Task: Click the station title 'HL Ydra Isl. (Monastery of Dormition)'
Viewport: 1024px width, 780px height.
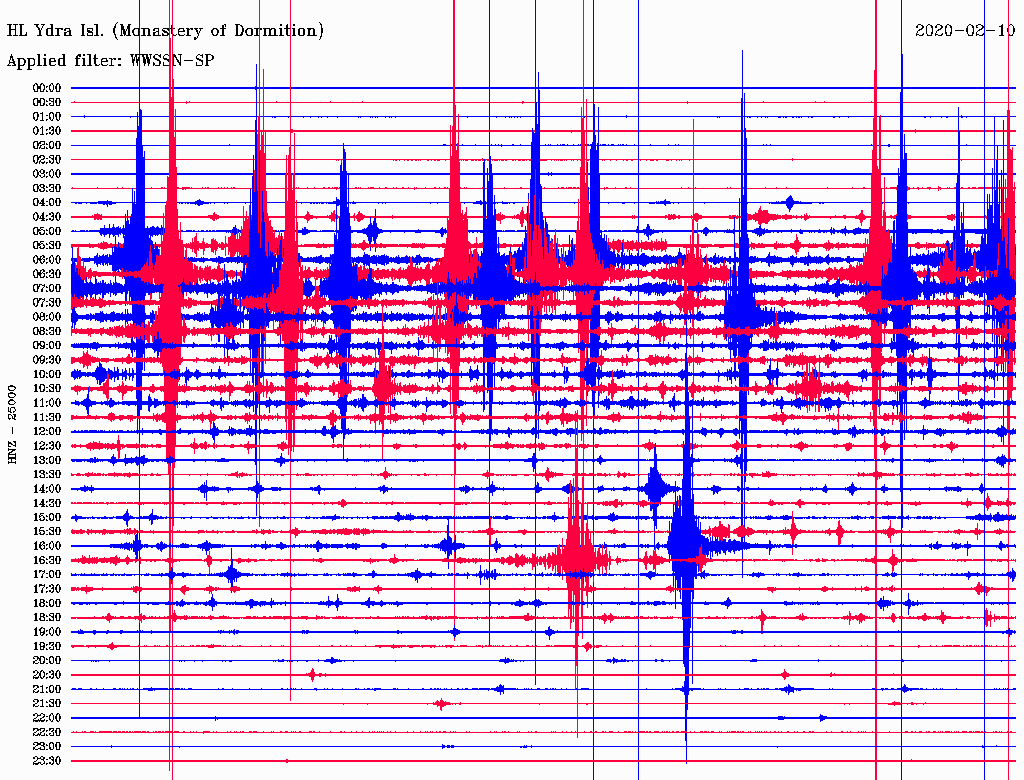Action: tap(165, 31)
